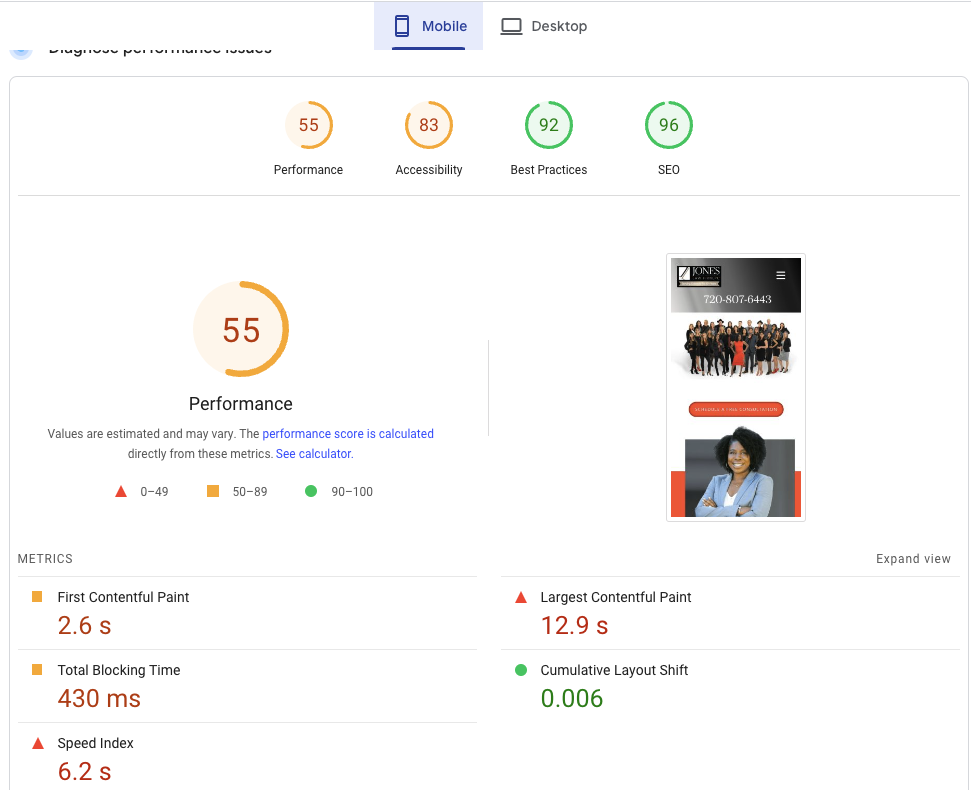Toggle Expand view for the metrics

913,559
